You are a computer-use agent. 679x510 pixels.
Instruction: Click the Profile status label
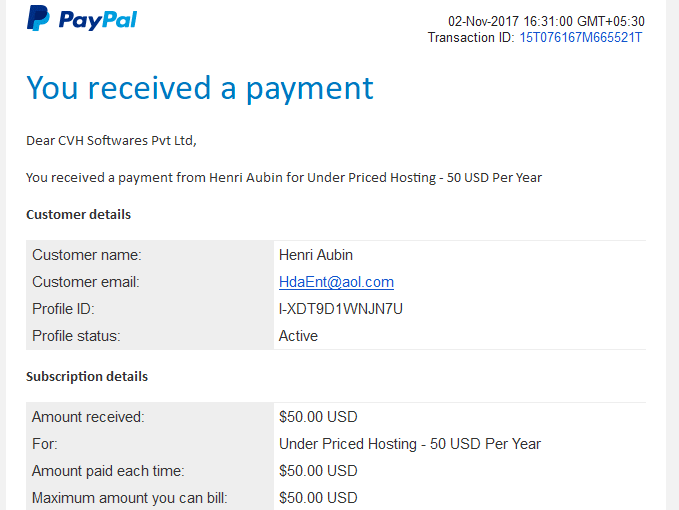coord(76,336)
